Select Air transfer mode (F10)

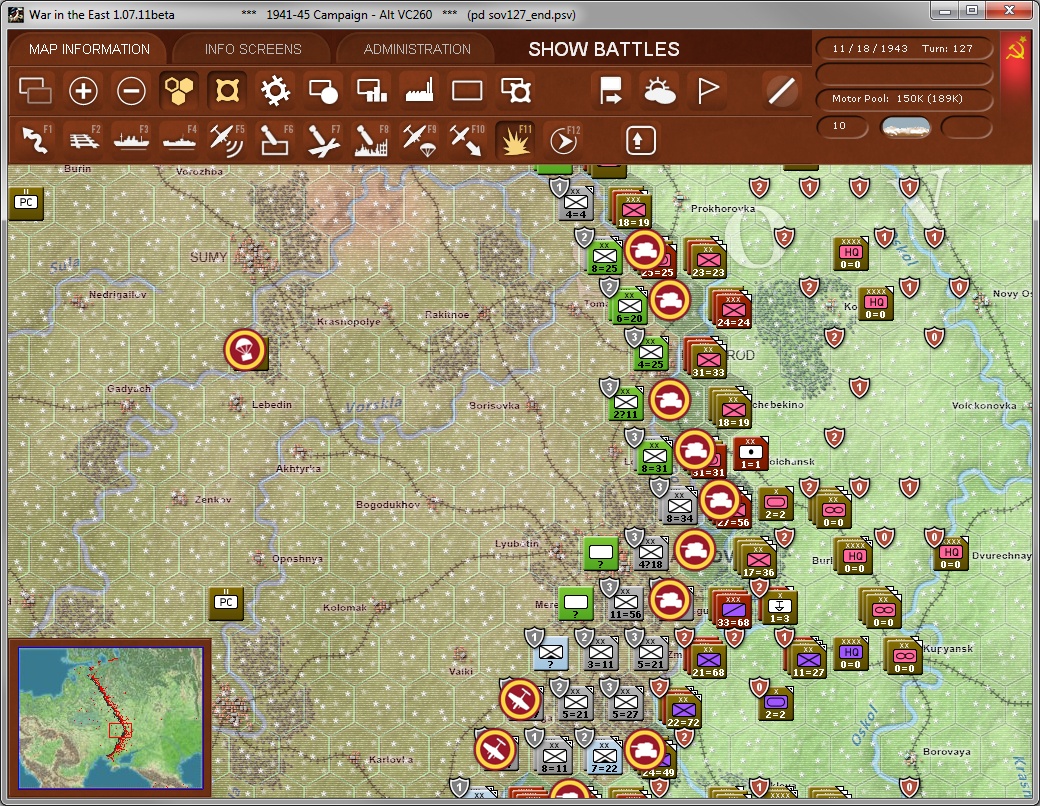click(x=467, y=139)
